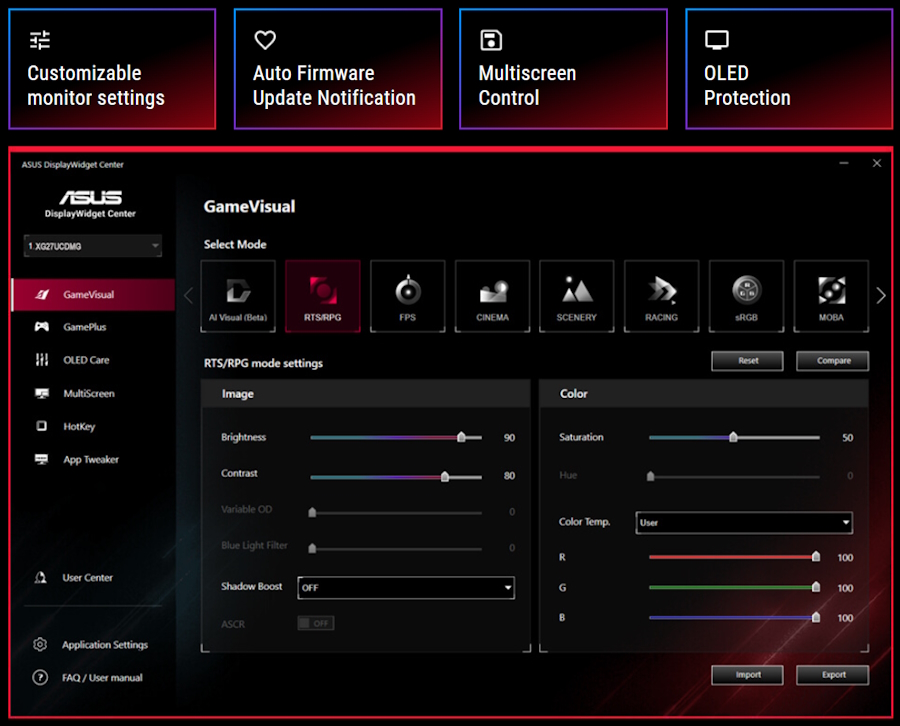900x726 pixels.
Task: Click the Compare button
Action: (833, 360)
